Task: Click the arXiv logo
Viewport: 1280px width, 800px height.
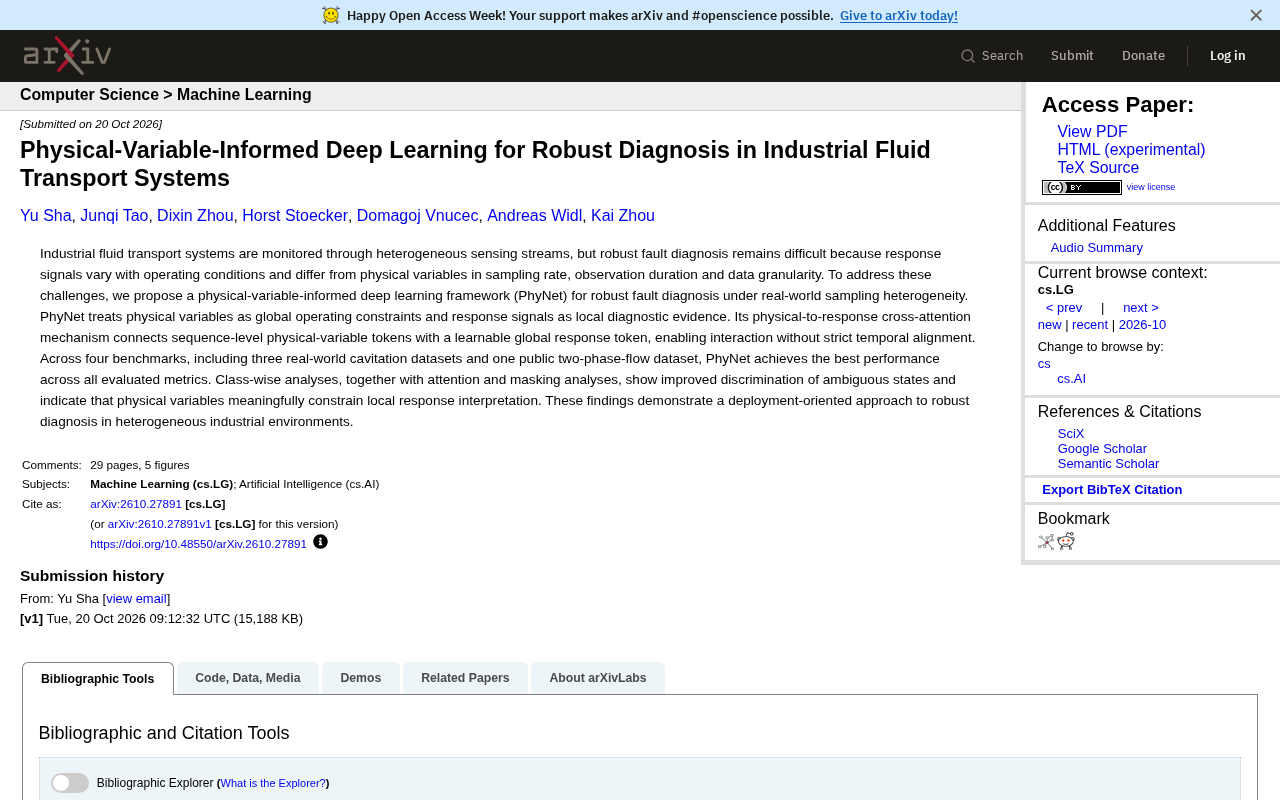Action: (x=67, y=55)
